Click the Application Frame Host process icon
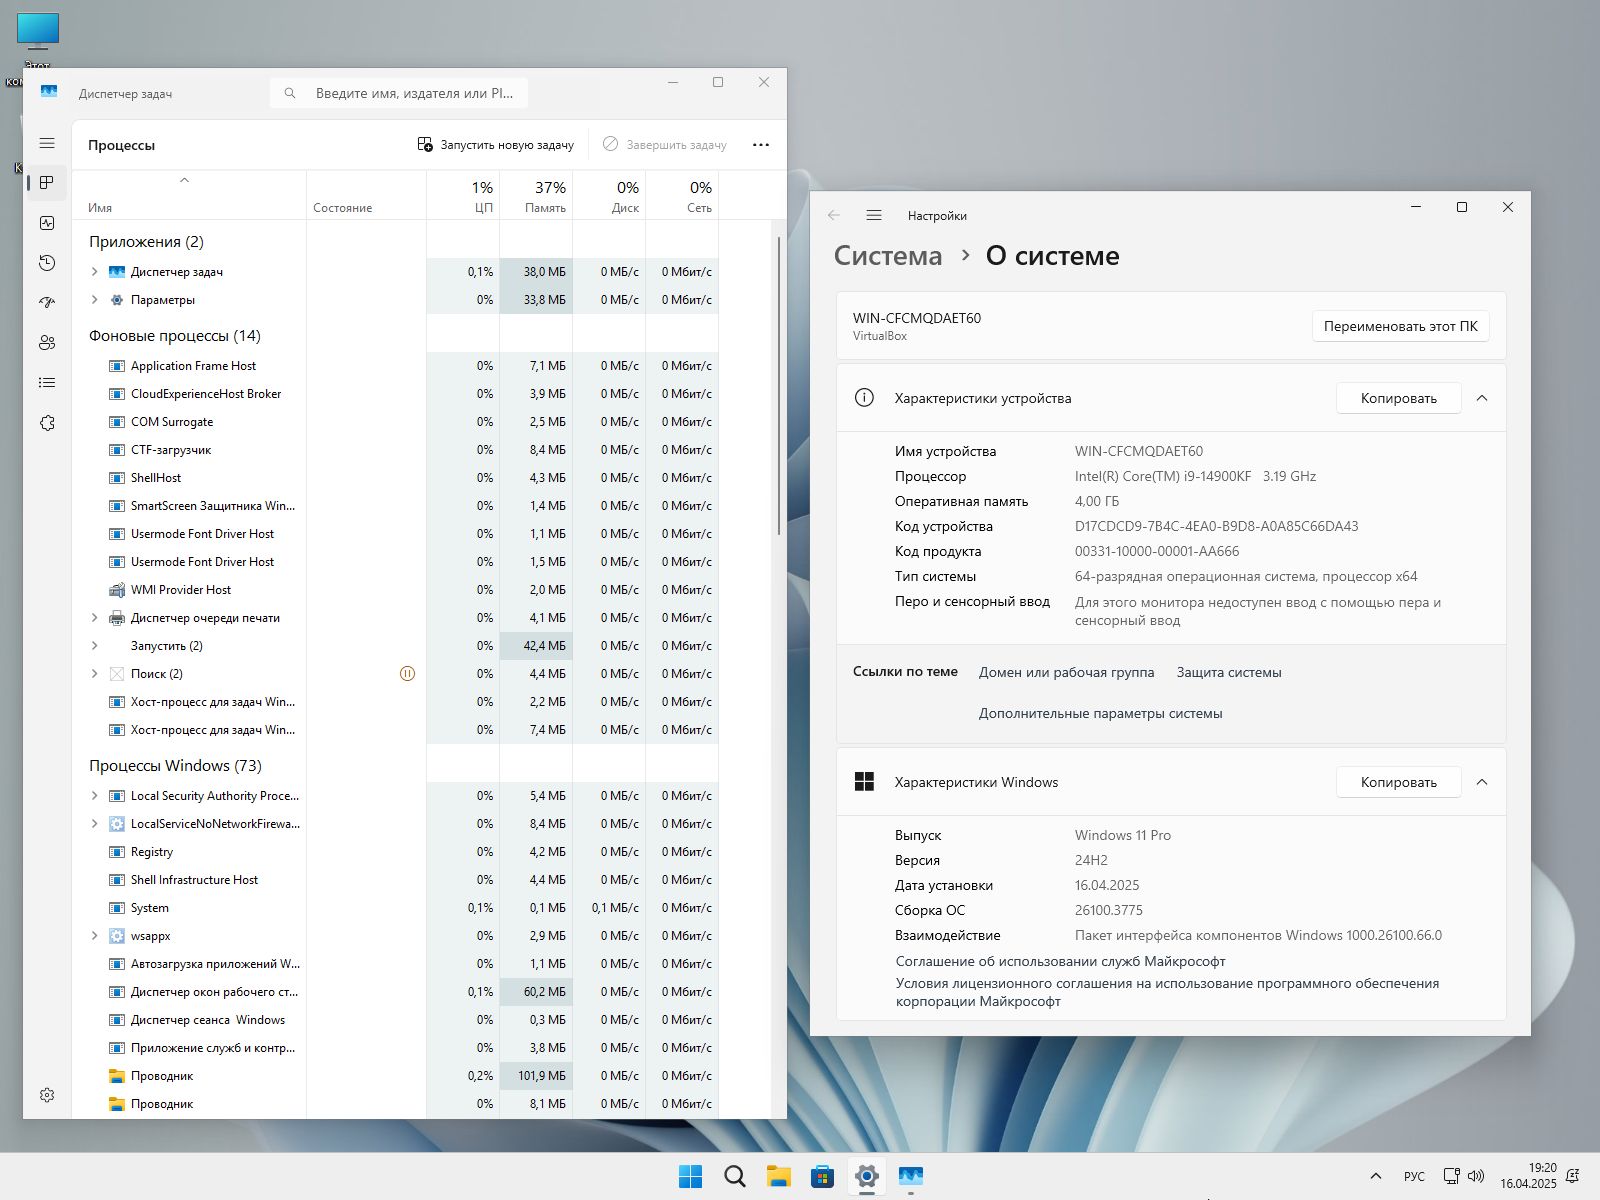Viewport: 1600px width, 1200px height. tap(116, 366)
